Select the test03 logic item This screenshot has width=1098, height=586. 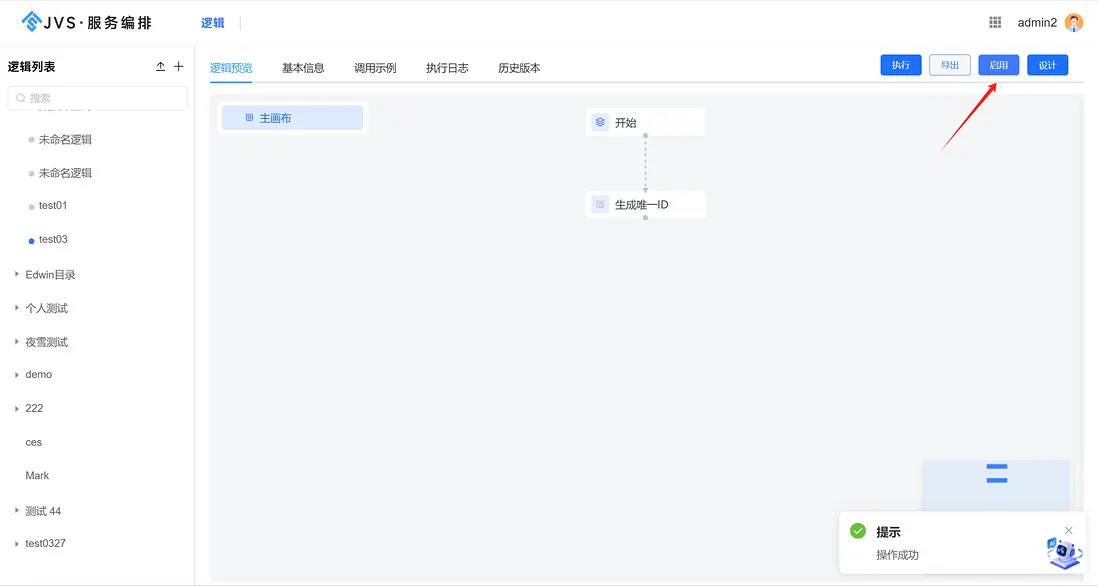click(53, 239)
